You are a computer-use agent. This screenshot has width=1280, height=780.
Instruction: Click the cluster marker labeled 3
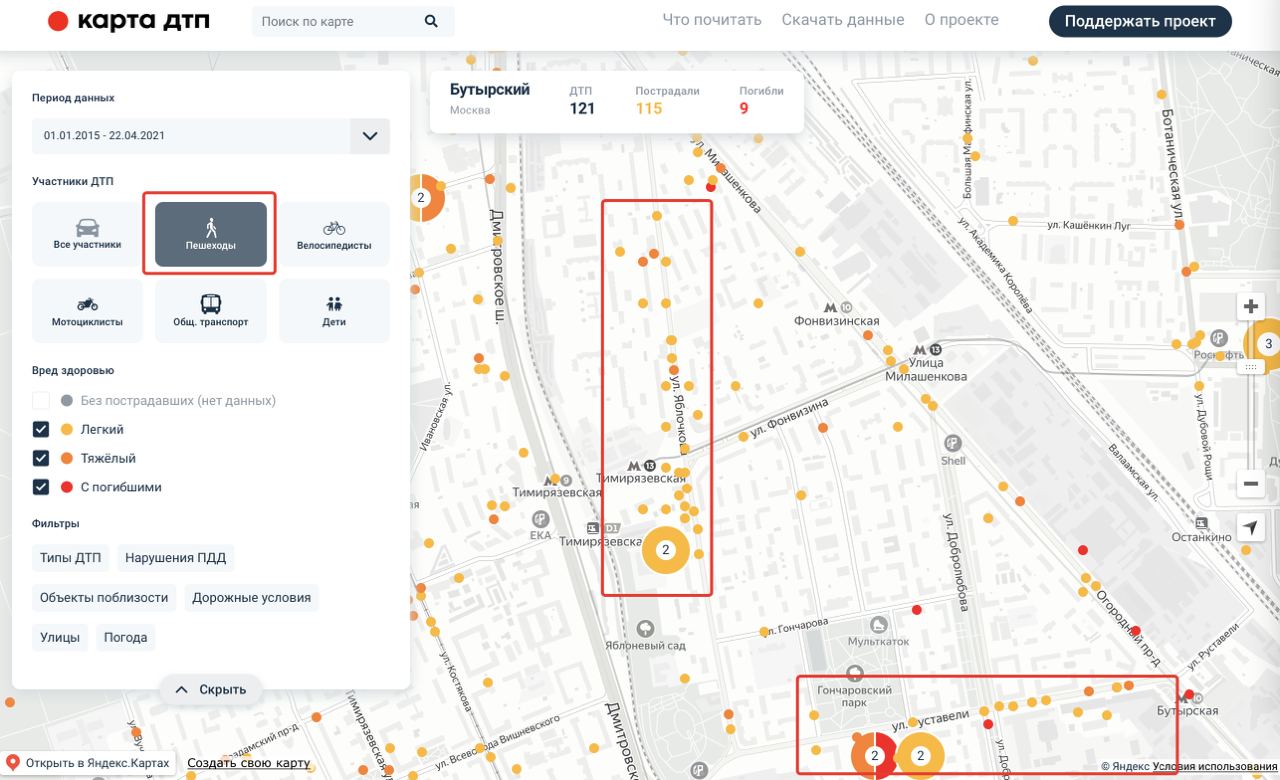pos(1267,344)
